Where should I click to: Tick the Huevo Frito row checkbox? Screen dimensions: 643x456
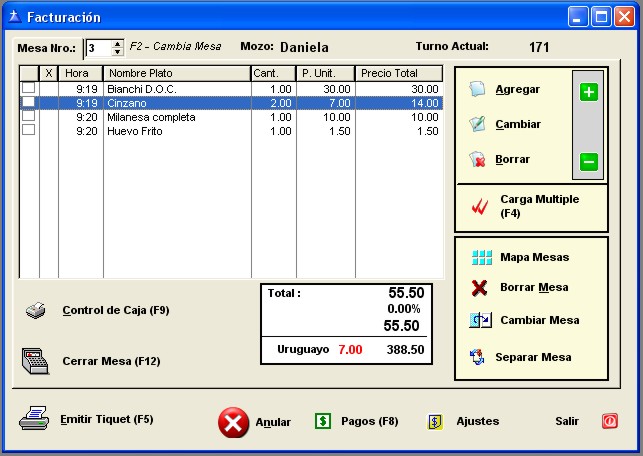[28, 131]
